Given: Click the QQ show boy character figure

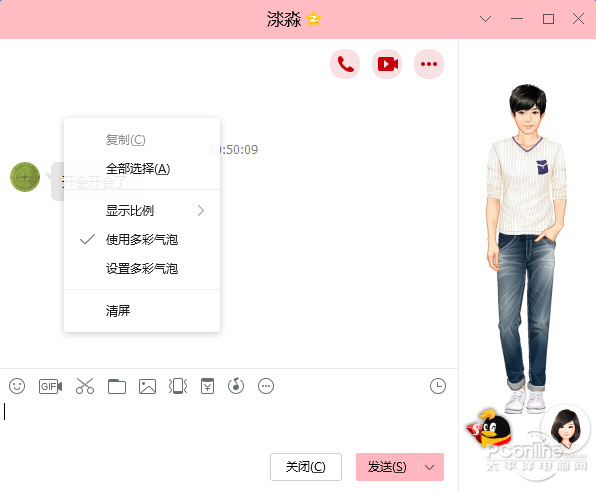Looking at the screenshot, I should pyautogui.click(x=527, y=249).
